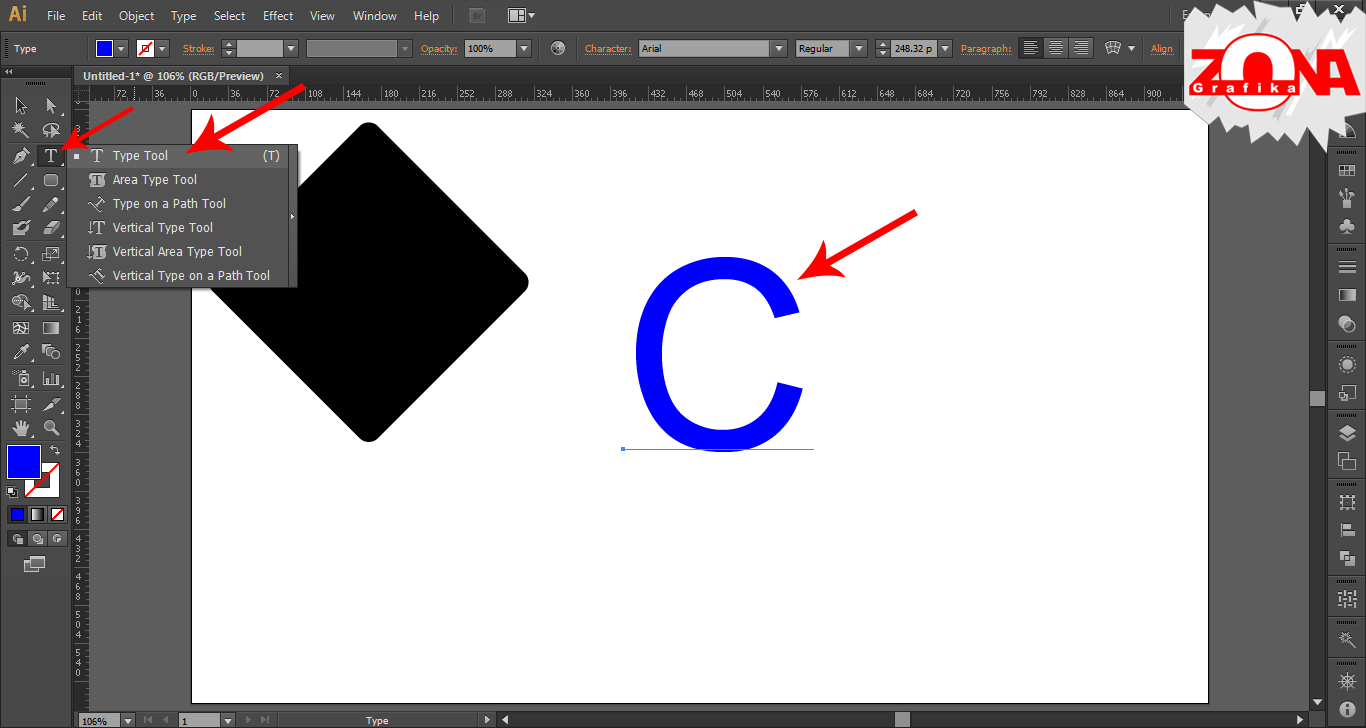This screenshot has width=1366, height=728.
Task: Open fill color dropdown in control bar
Action: tap(122, 48)
